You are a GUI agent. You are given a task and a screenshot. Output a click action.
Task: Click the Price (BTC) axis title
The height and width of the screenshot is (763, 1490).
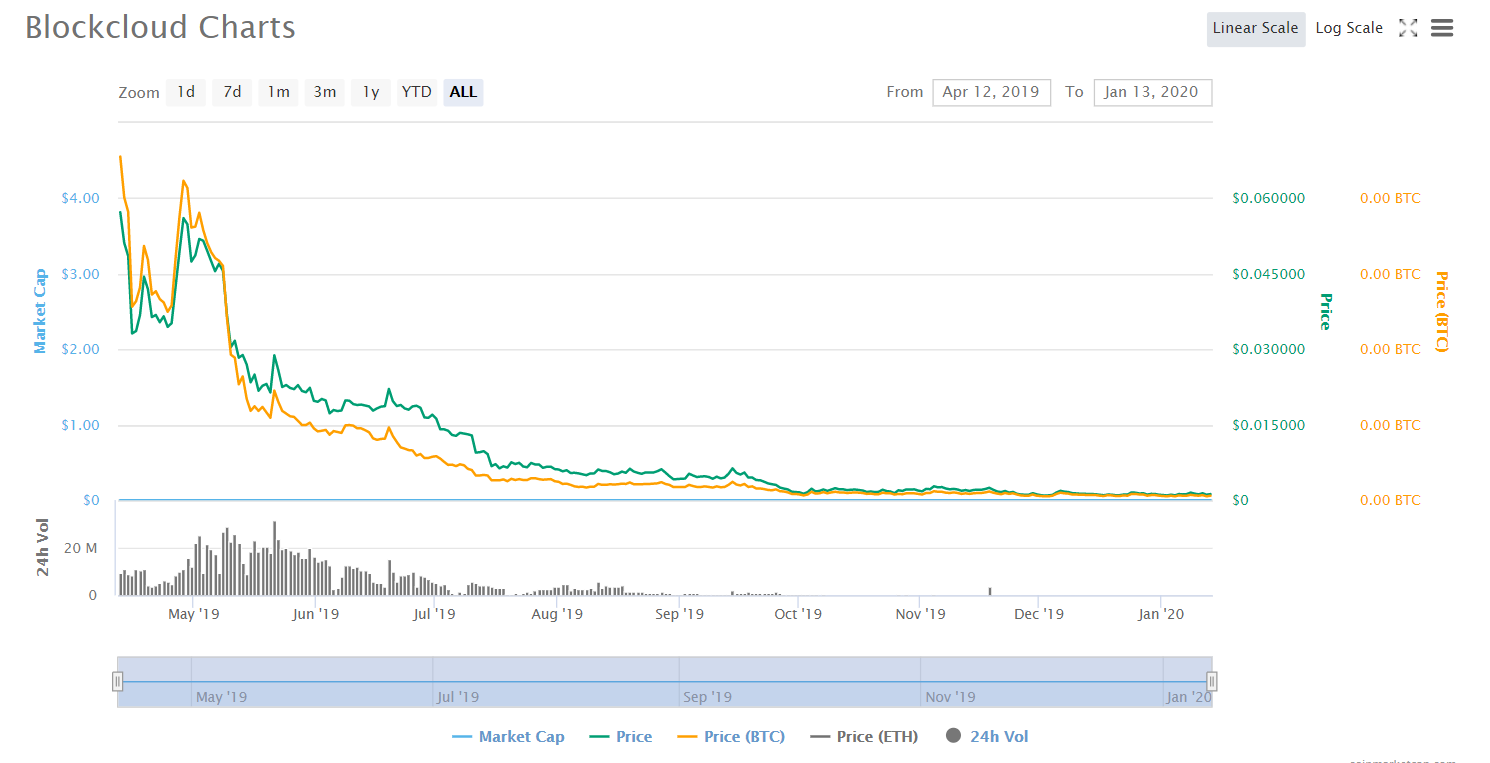[x=1441, y=311]
